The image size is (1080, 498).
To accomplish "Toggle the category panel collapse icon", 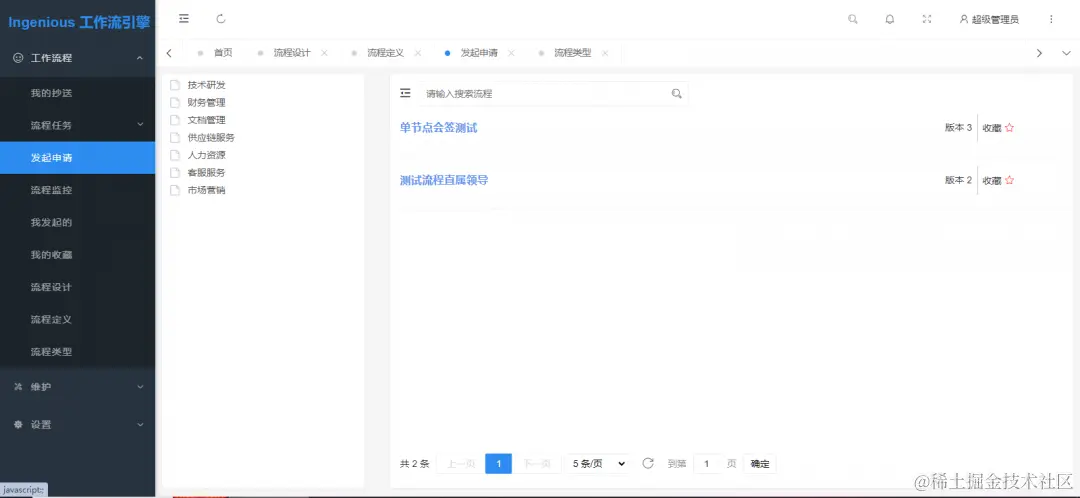I will (x=405, y=93).
